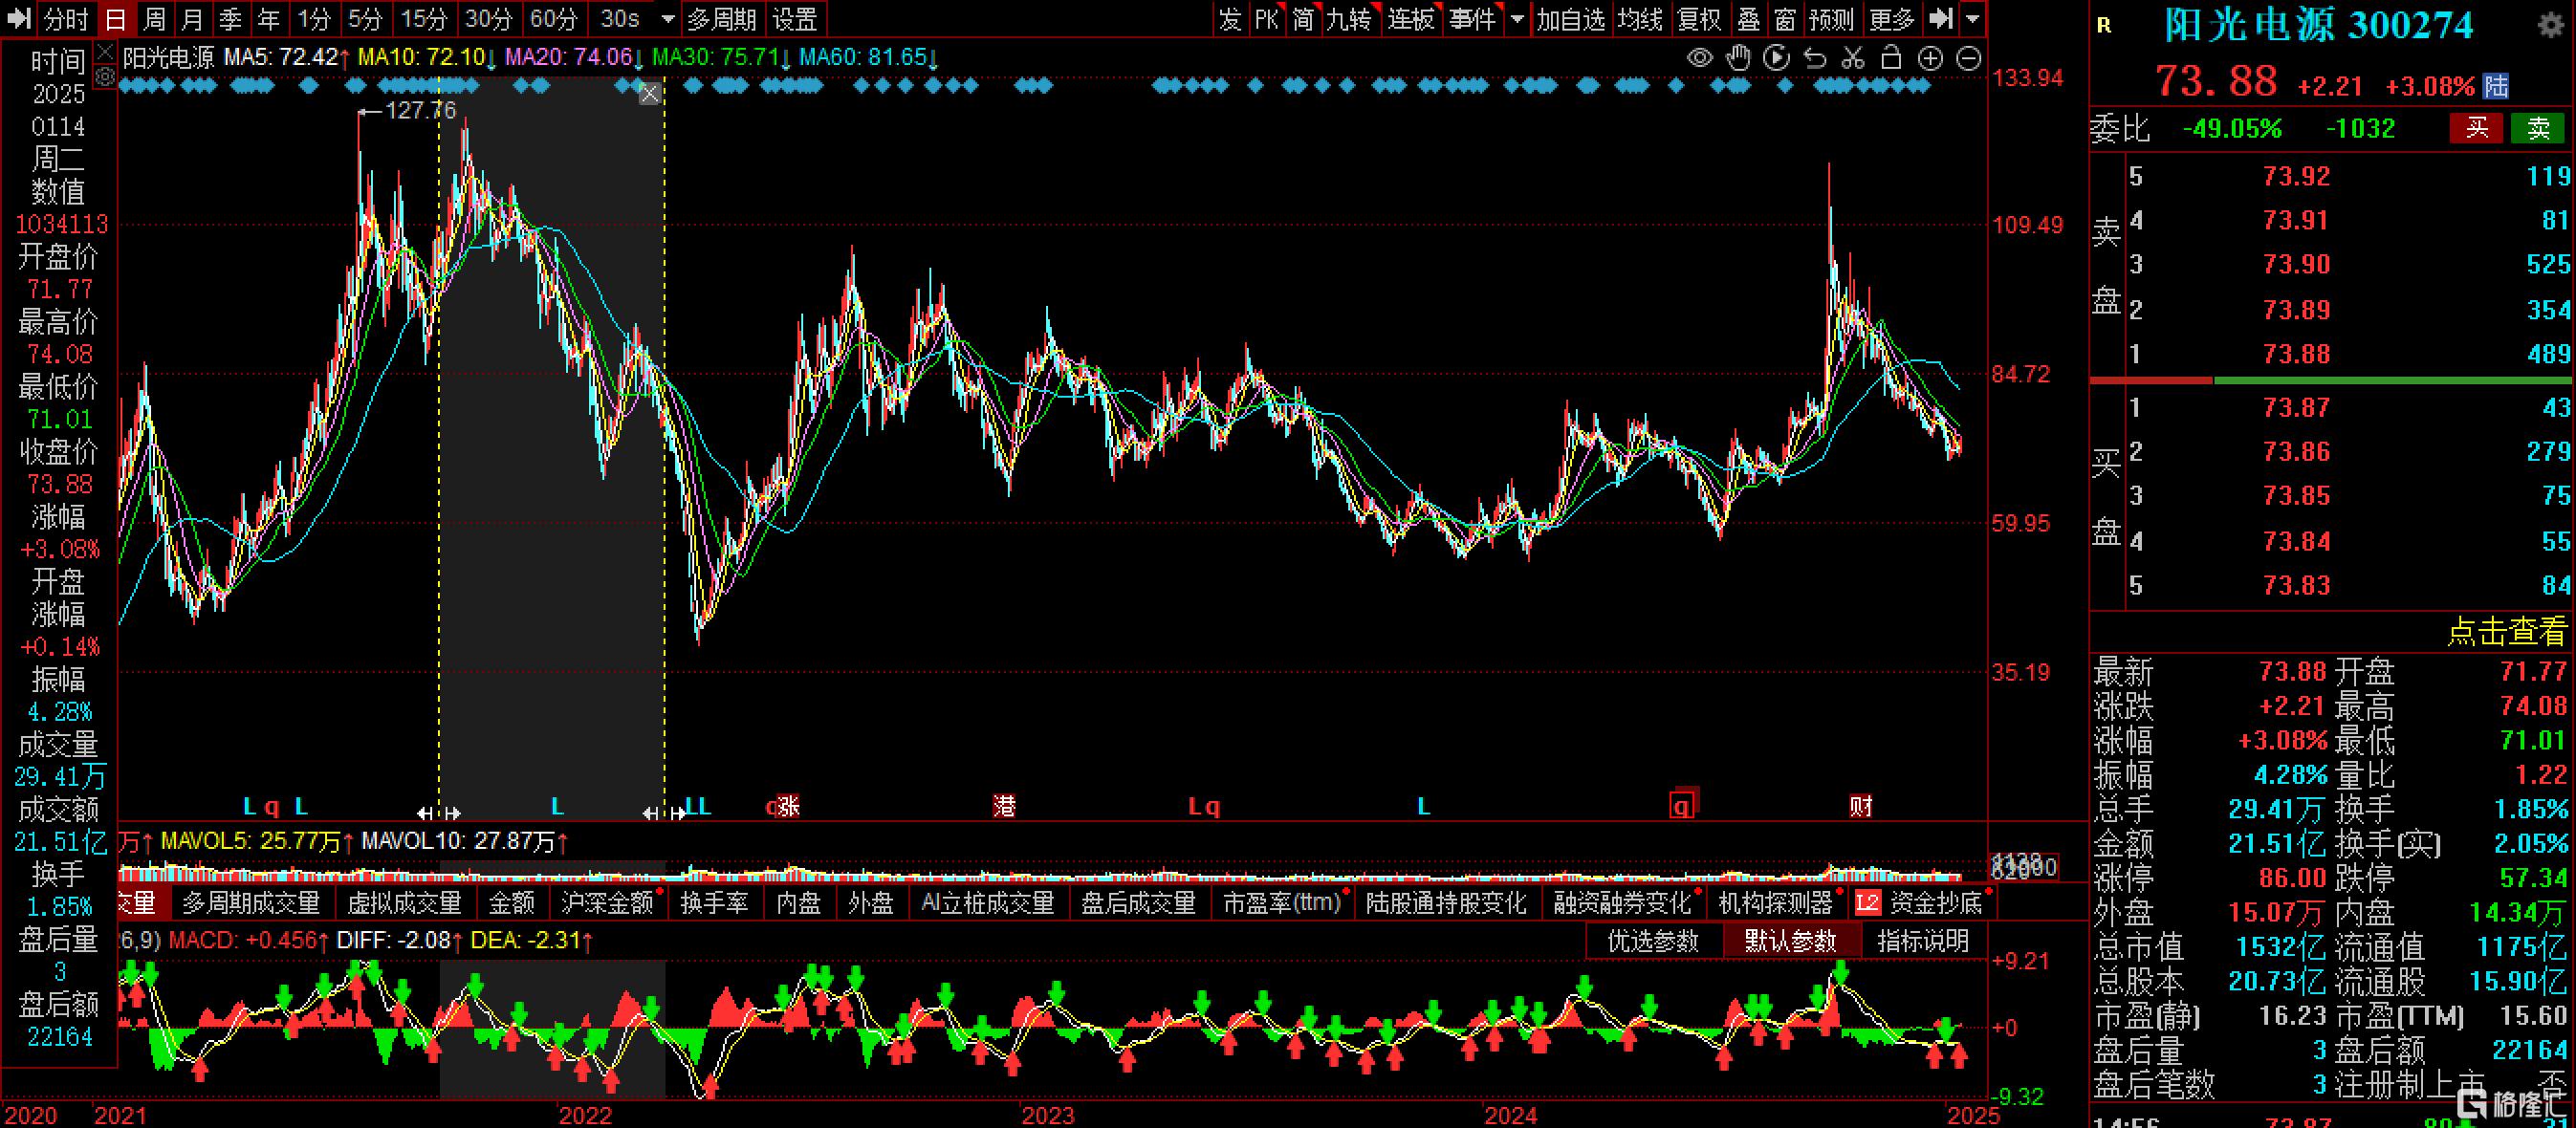Screen dimensions: 2576x1128
Task: Close the shaded range selection X
Action: pos(650,93)
